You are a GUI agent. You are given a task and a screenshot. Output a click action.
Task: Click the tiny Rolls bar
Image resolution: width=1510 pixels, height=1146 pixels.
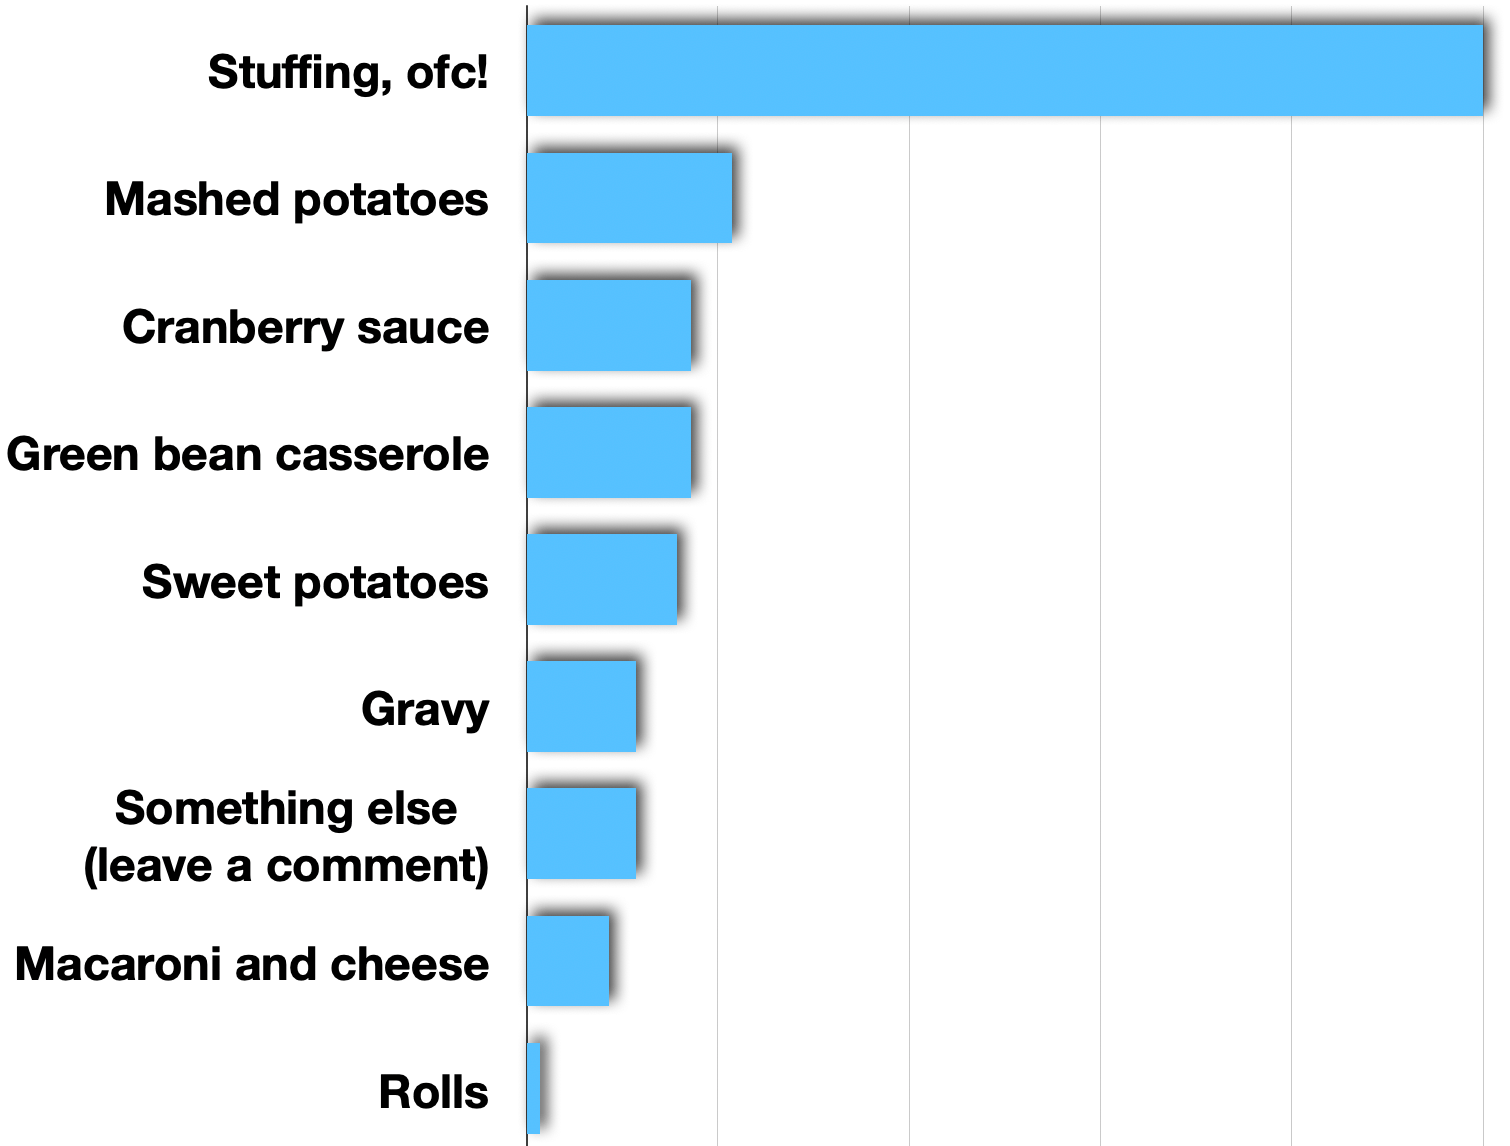tap(533, 1088)
